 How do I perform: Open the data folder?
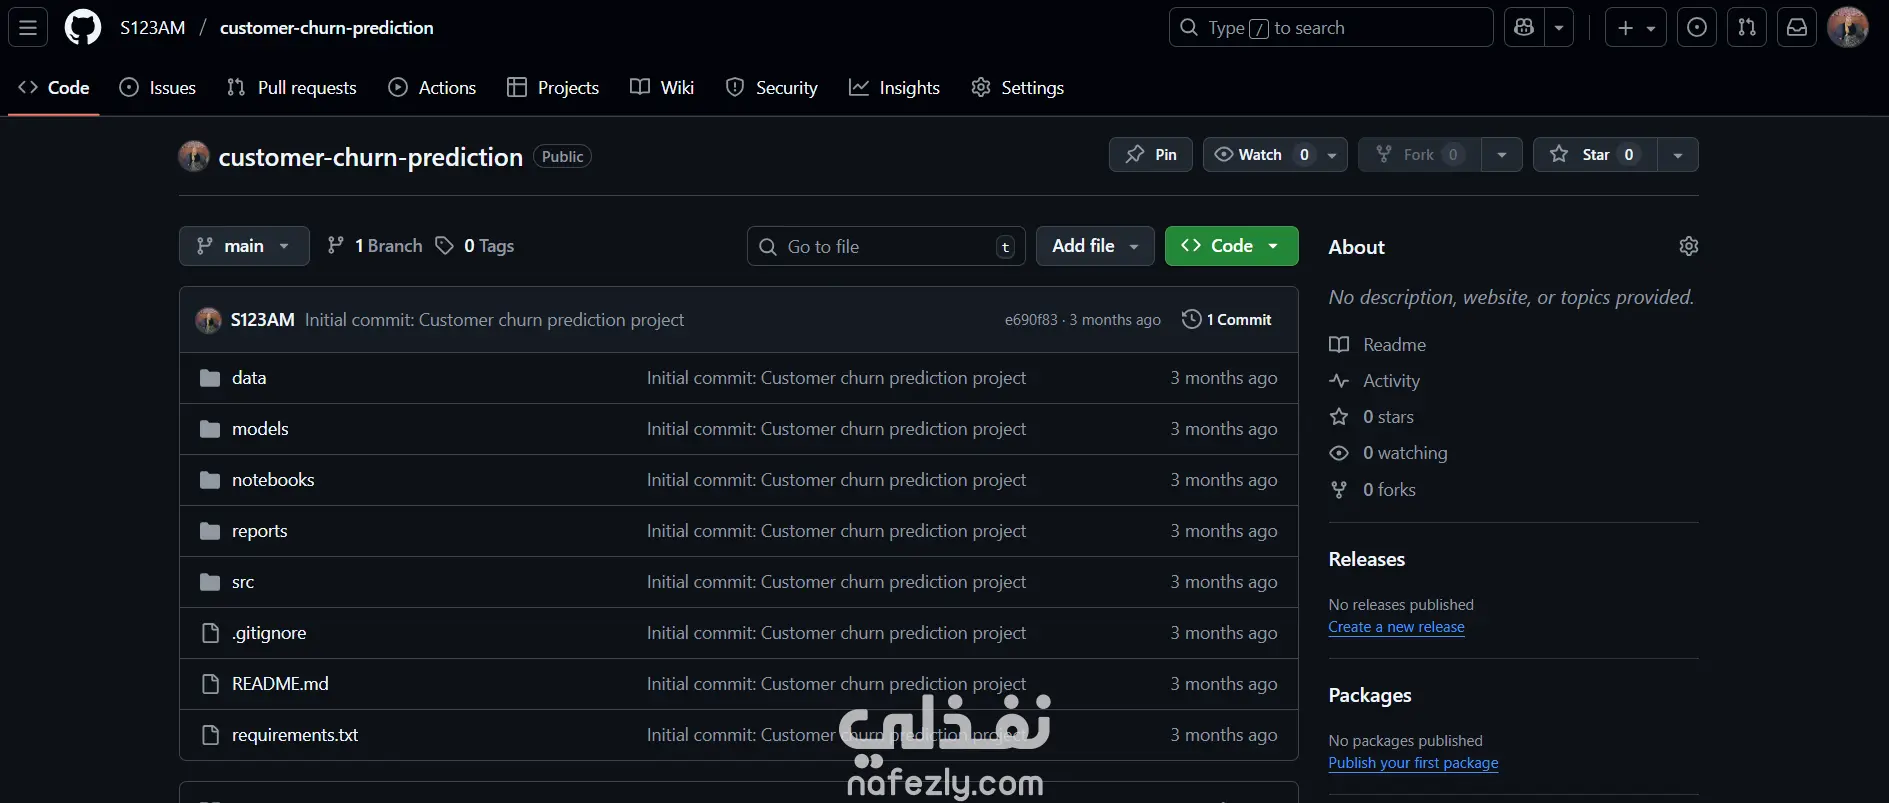[x=249, y=378]
